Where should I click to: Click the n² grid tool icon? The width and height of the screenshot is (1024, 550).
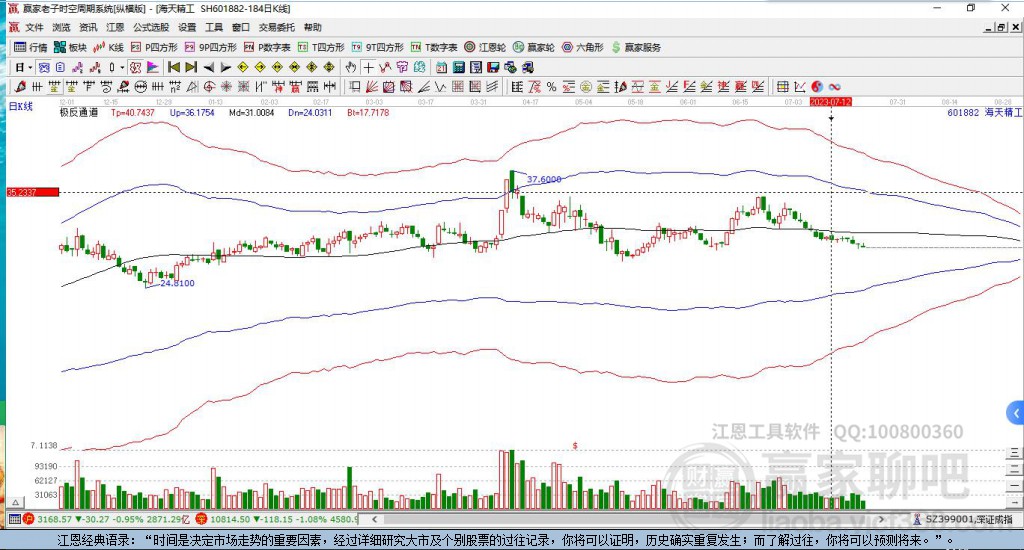[x=174, y=87]
